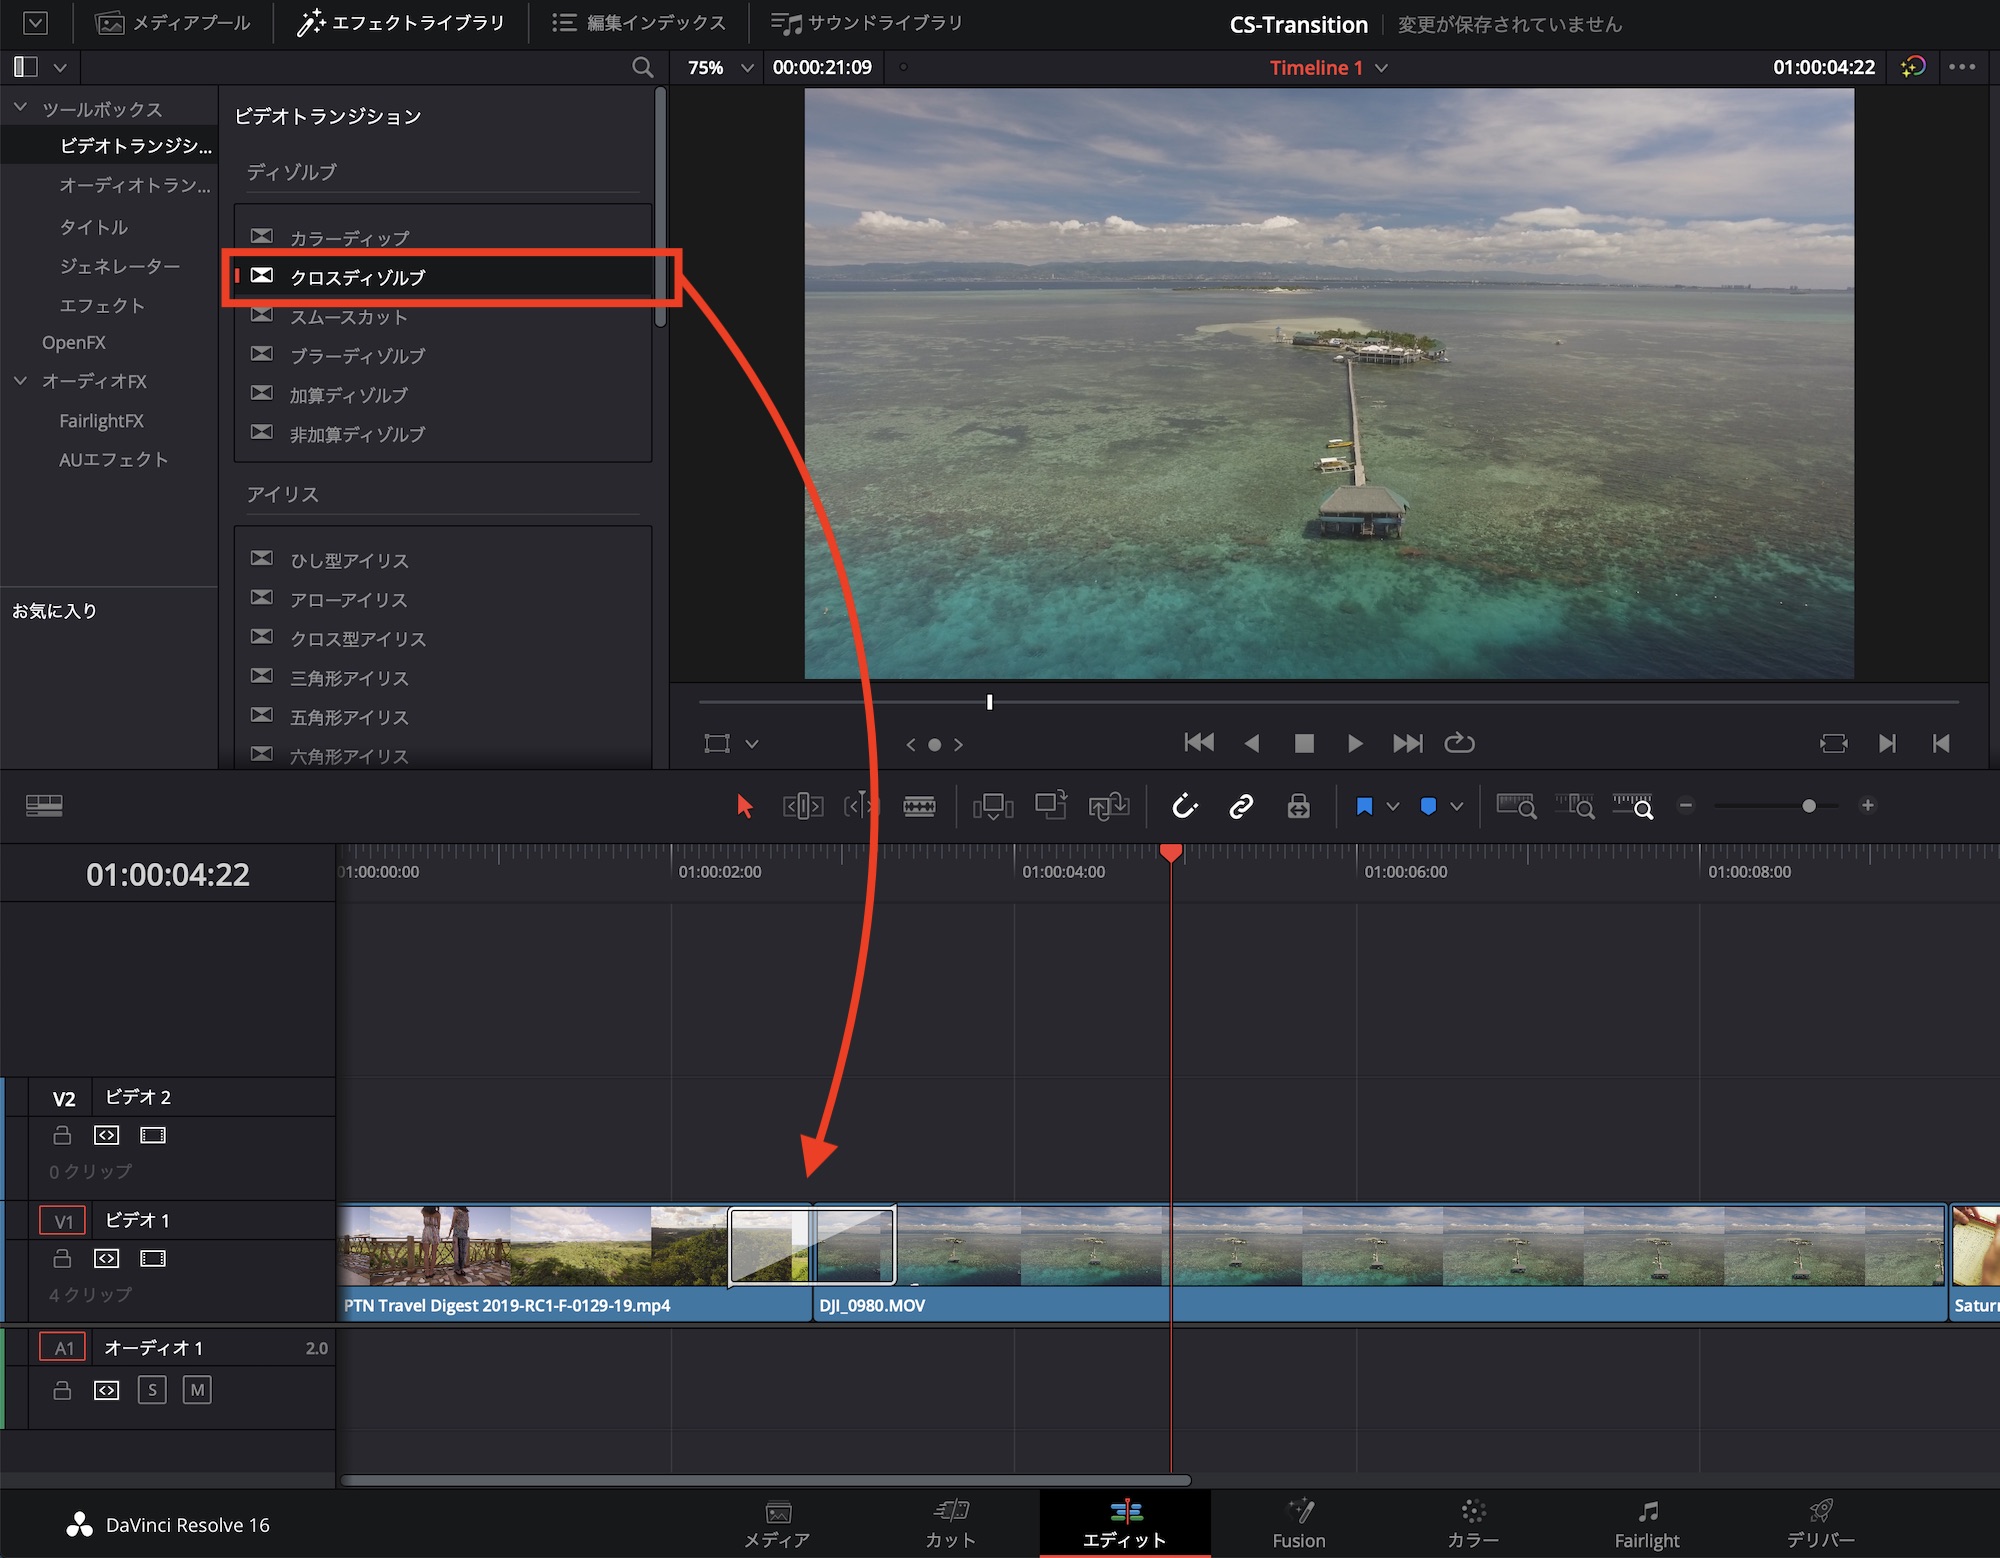Viewport: 2000px width, 1558px height.
Task: Select the スムースカット transition
Action: point(348,317)
